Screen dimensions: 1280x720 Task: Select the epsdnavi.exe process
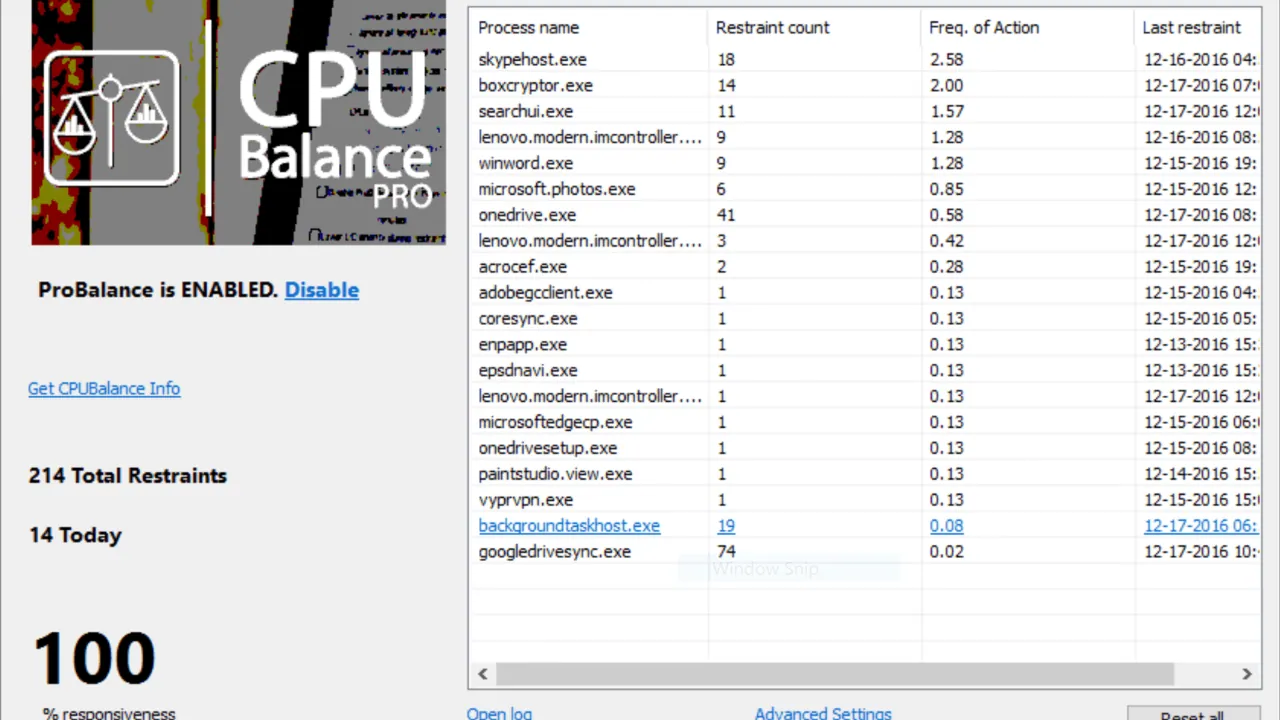click(x=527, y=372)
